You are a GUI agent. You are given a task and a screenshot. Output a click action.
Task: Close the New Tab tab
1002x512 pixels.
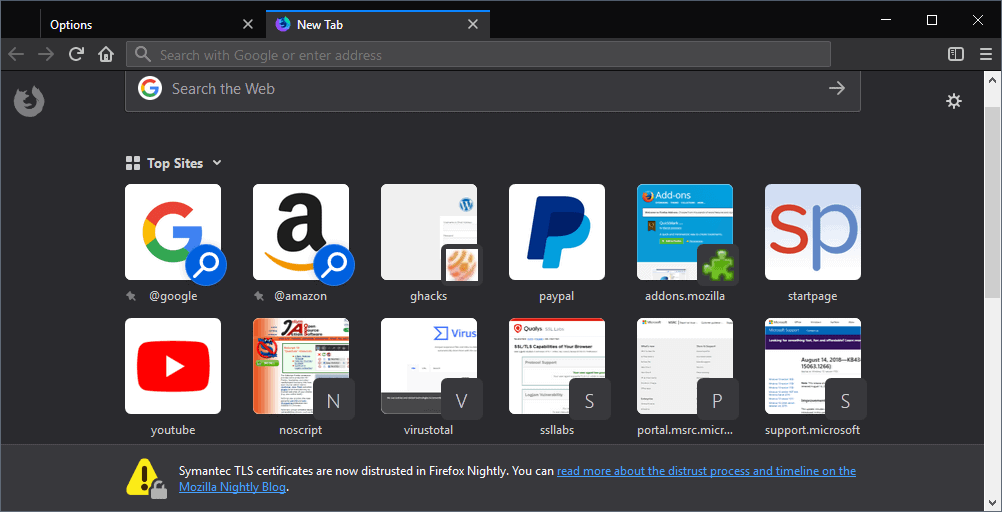point(473,25)
